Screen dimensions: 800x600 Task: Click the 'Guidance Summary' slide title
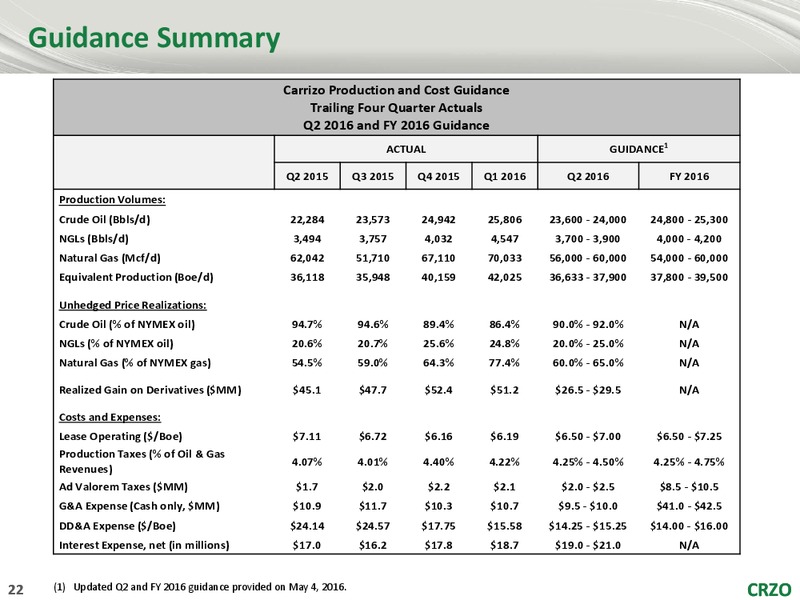tap(154, 39)
